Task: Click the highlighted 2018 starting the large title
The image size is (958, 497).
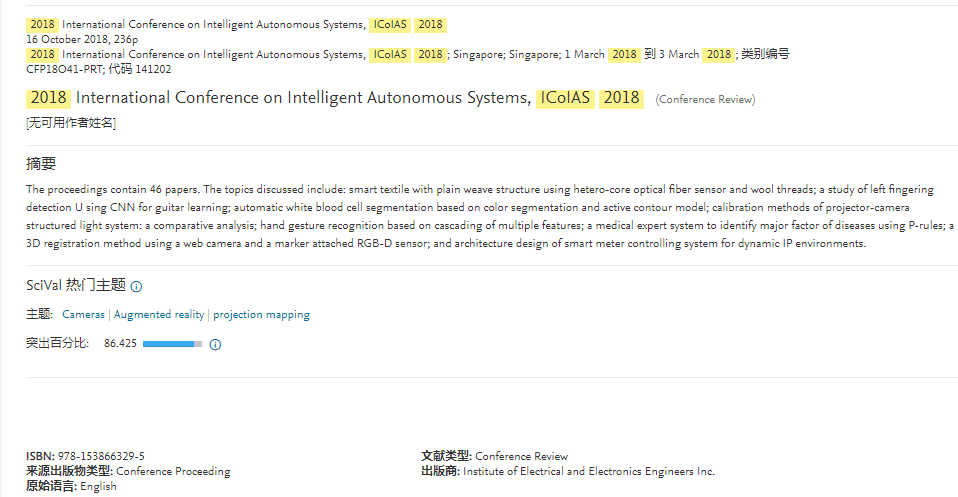Action: [x=48, y=98]
